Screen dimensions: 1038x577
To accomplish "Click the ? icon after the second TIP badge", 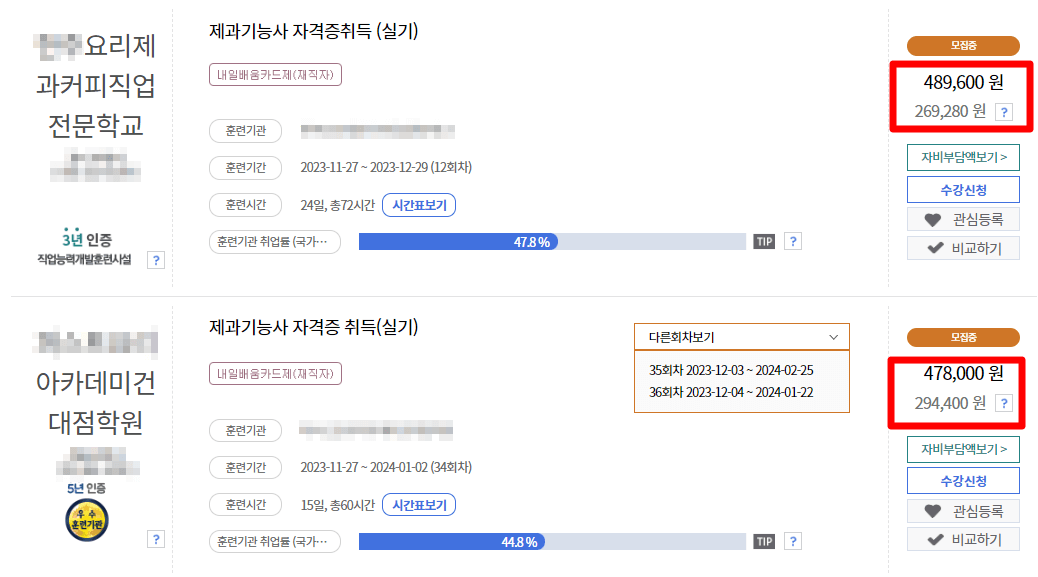I will click(x=792, y=541).
